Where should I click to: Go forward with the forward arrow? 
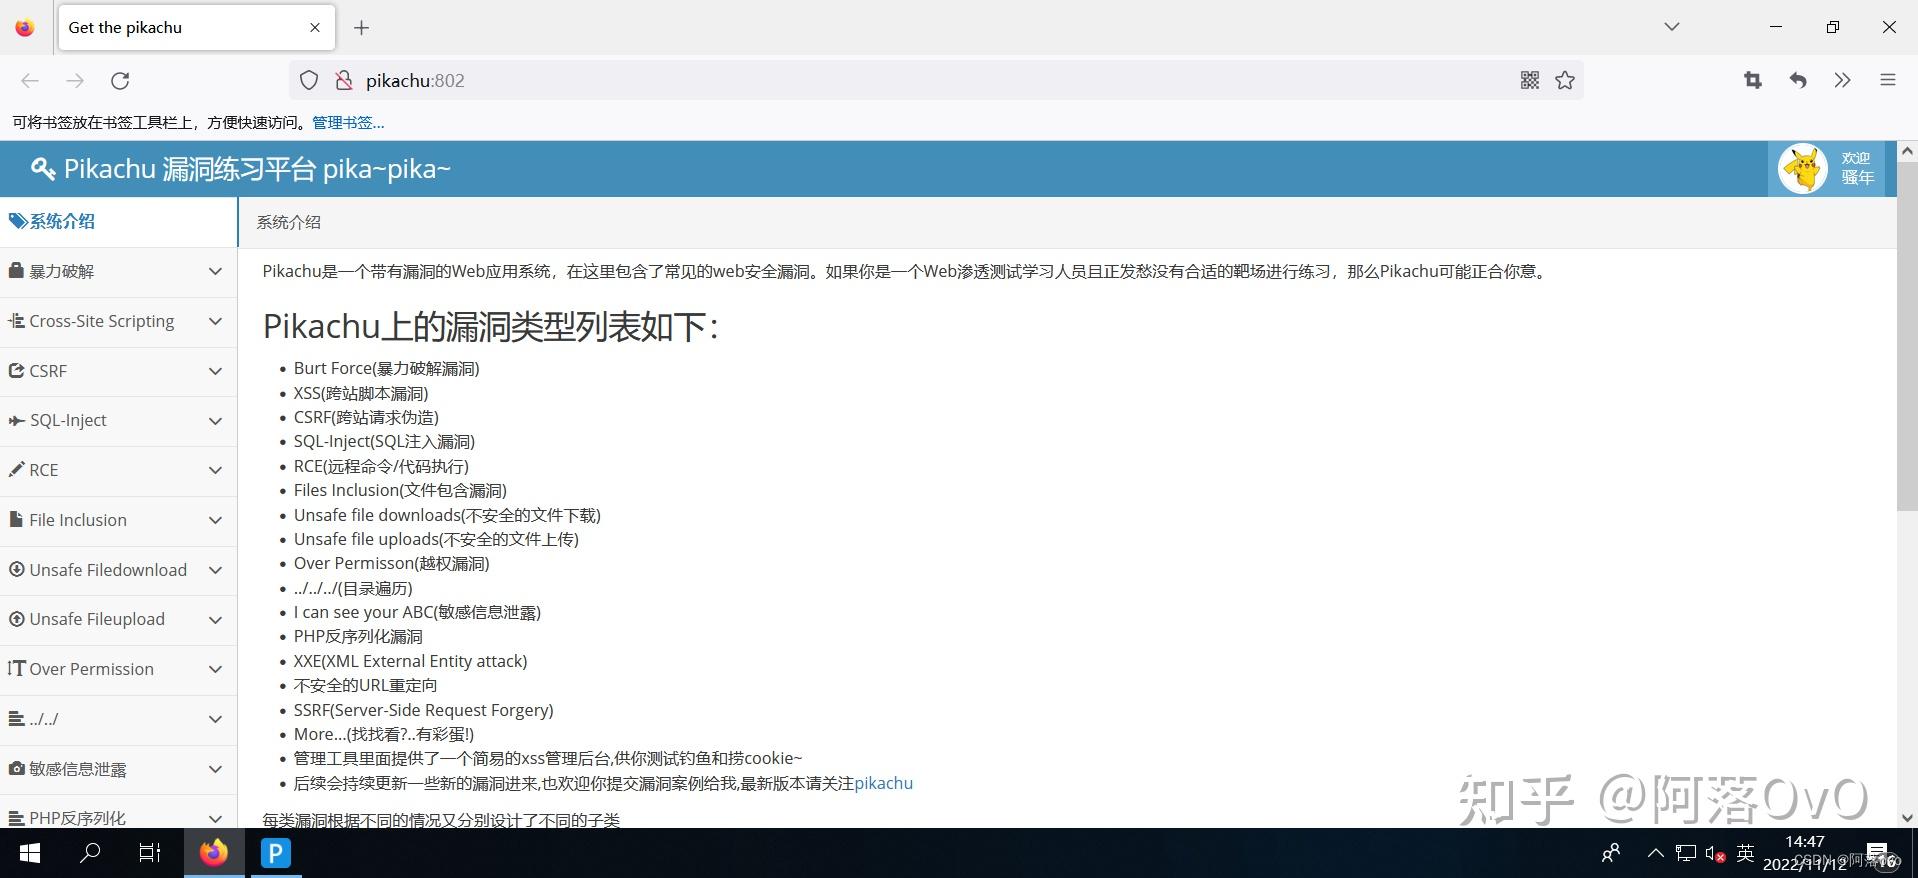pyautogui.click(x=75, y=81)
